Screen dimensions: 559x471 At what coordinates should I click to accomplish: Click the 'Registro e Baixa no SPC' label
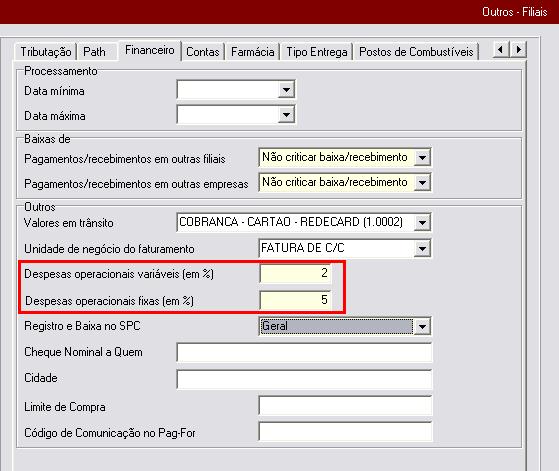pos(82,326)
